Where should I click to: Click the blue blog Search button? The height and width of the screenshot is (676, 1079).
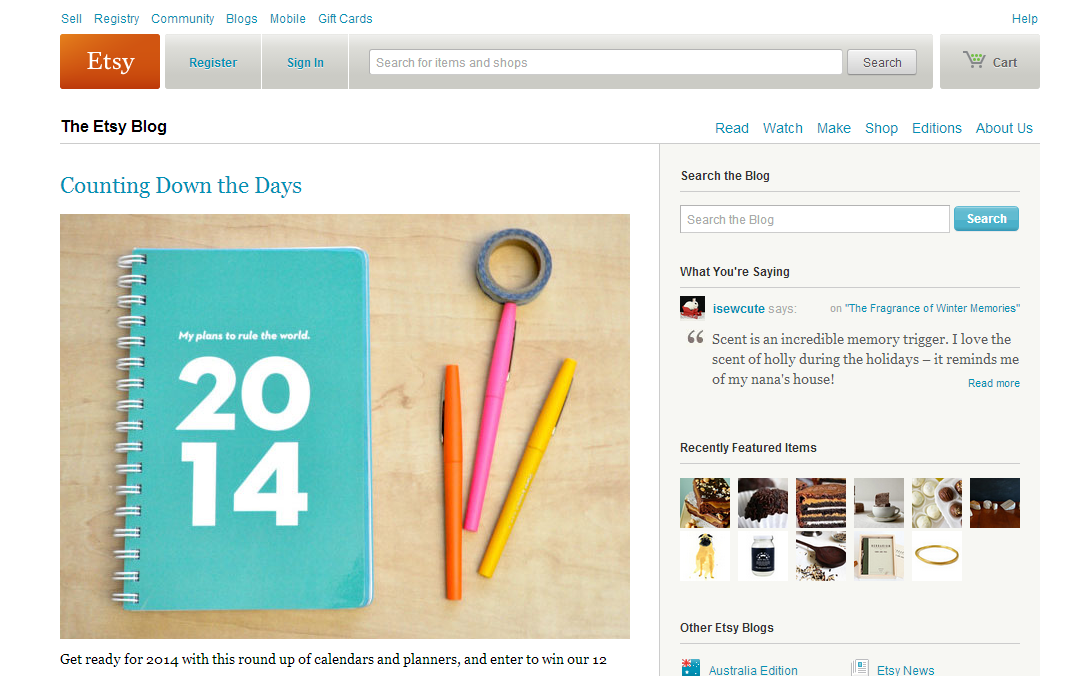[986, 219]
